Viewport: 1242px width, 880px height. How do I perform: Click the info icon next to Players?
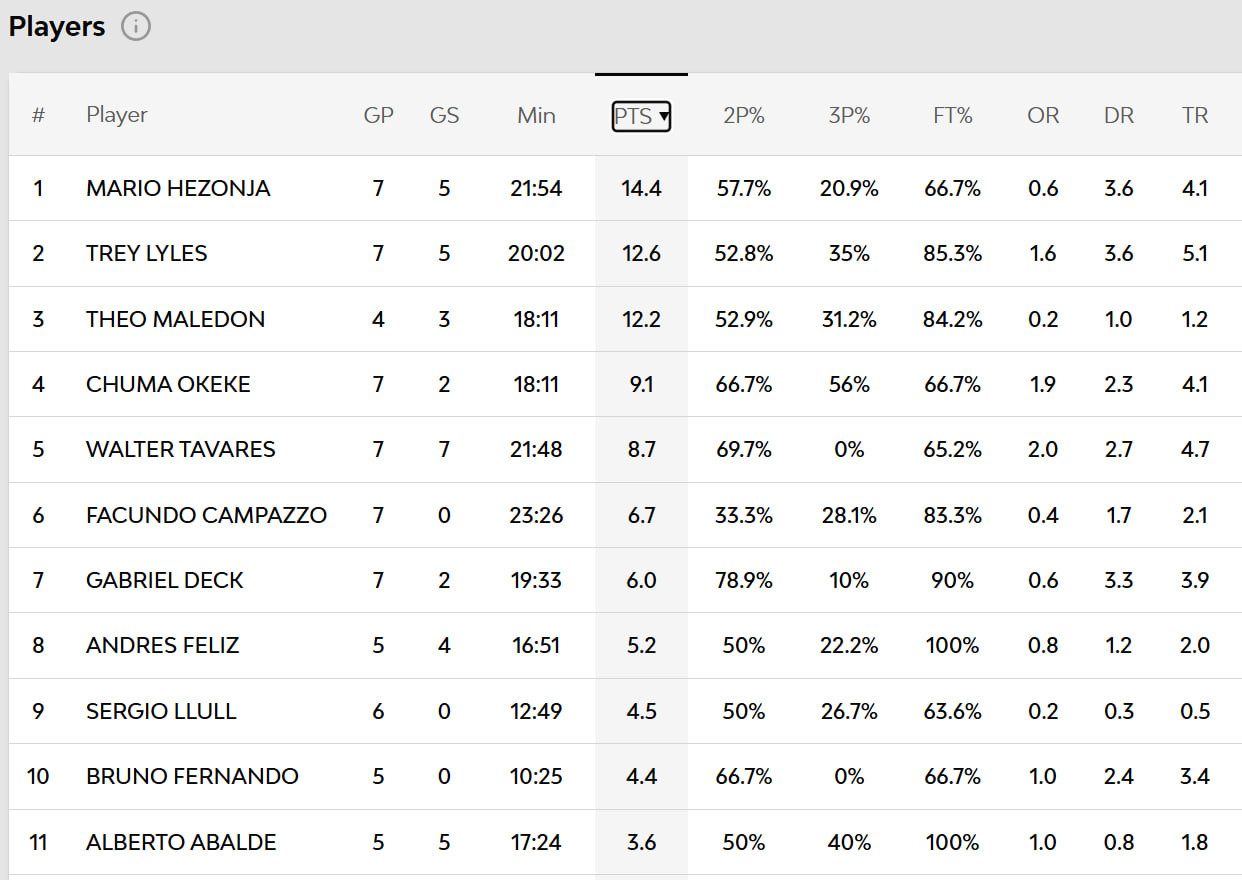coord(136,27)
